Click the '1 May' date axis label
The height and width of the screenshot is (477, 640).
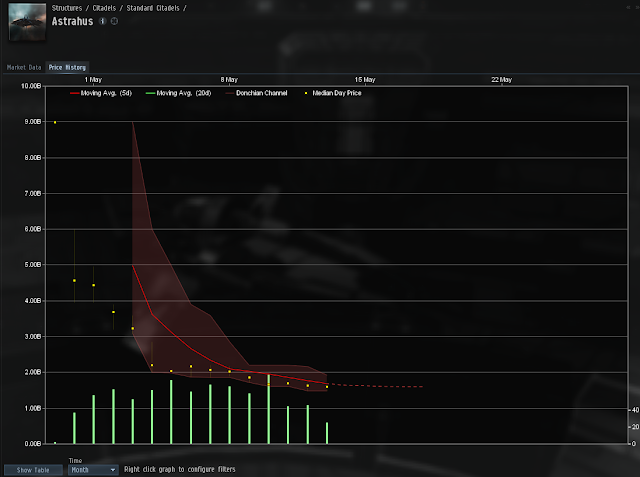[93, 80]
